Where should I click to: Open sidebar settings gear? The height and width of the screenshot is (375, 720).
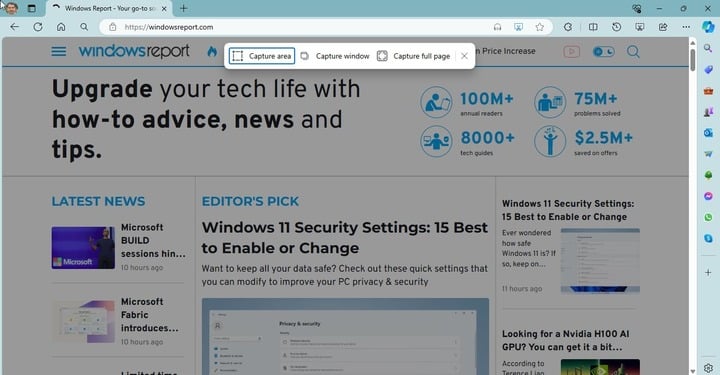(708, 368)
